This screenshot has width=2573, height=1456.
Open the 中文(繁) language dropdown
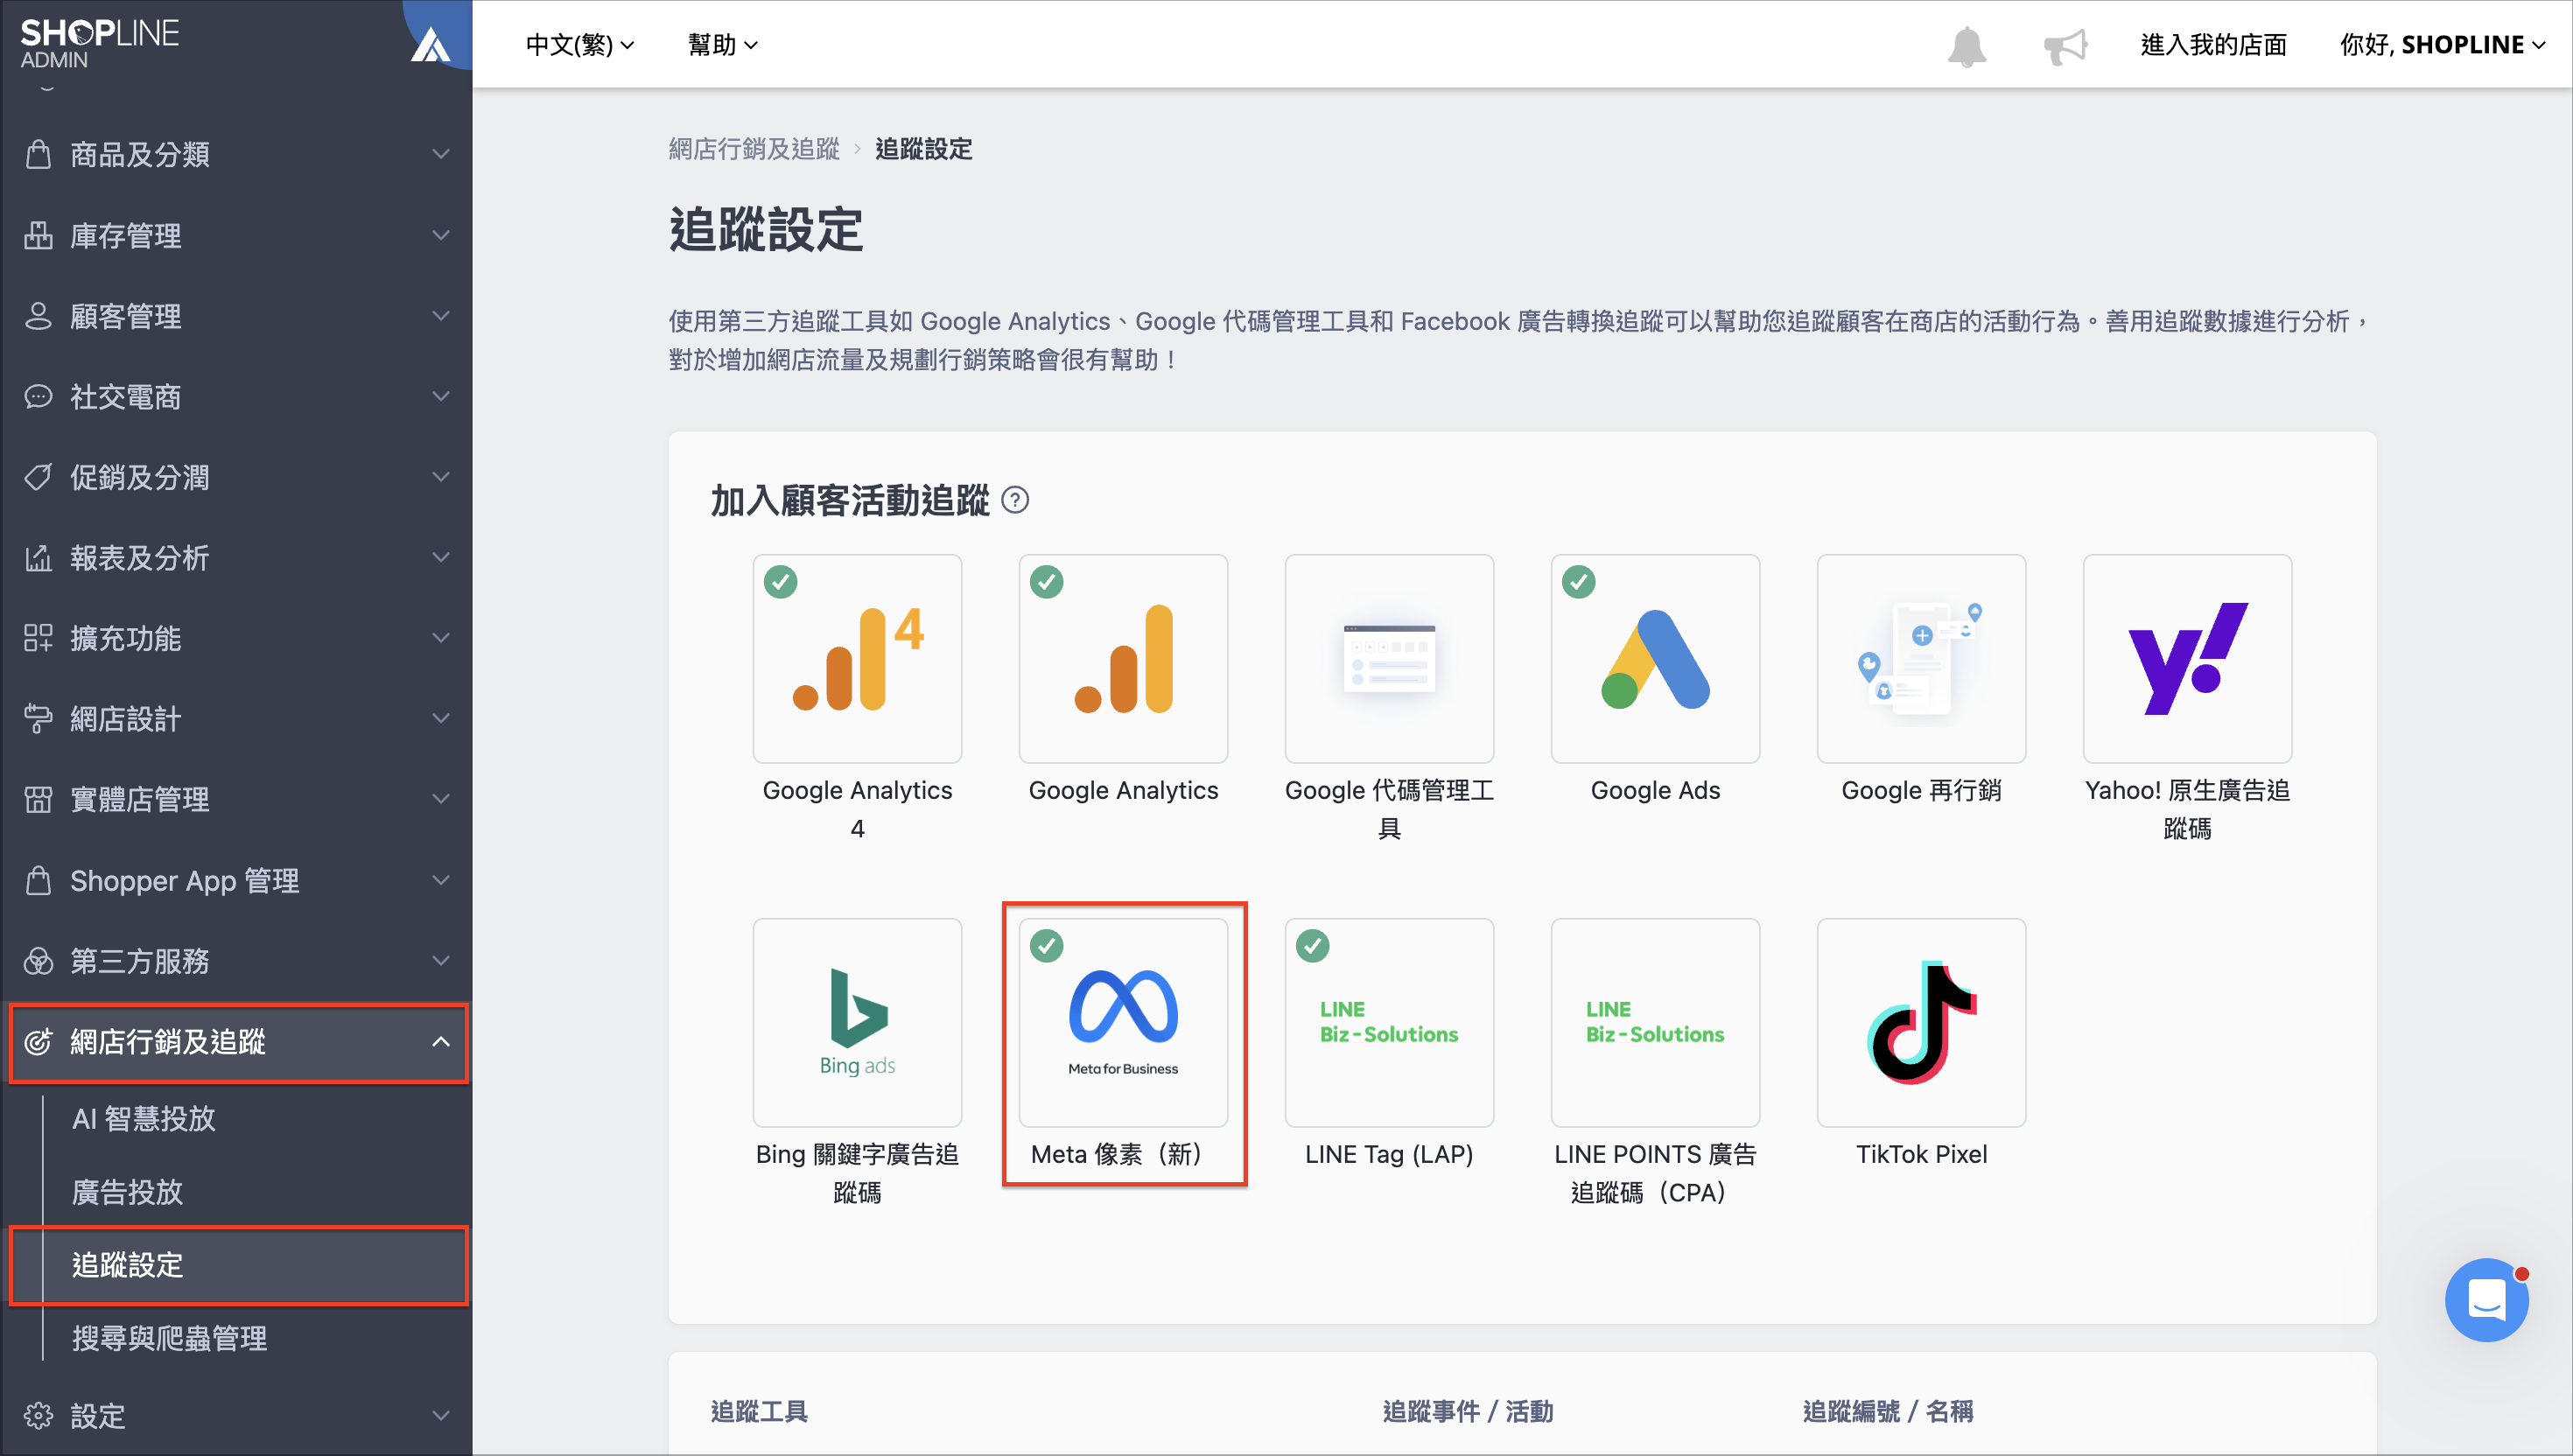coord(580,45)
